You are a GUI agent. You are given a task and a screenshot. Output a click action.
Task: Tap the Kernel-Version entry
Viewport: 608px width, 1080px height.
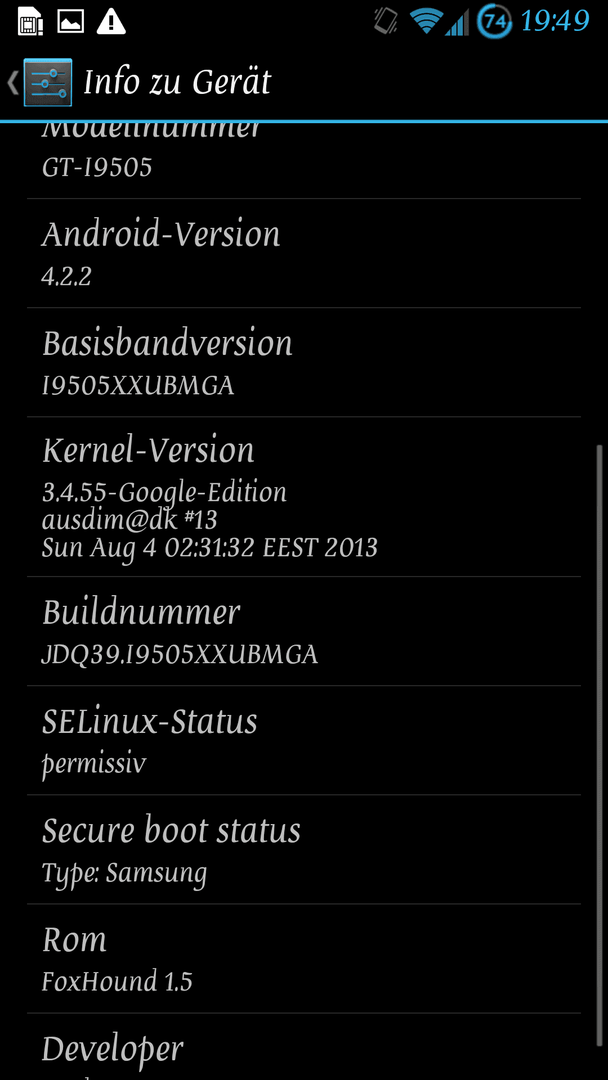click(x=304, y=497)
